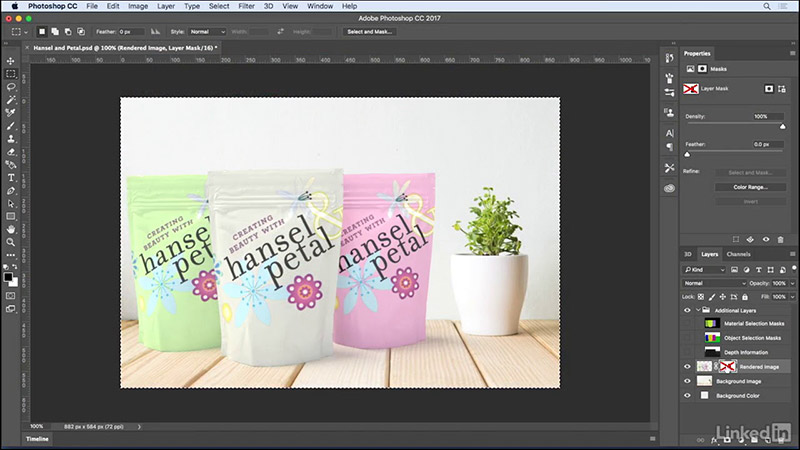Show the Depth Information layer
This screenshot has width=800, height=450.
point(687,352)
